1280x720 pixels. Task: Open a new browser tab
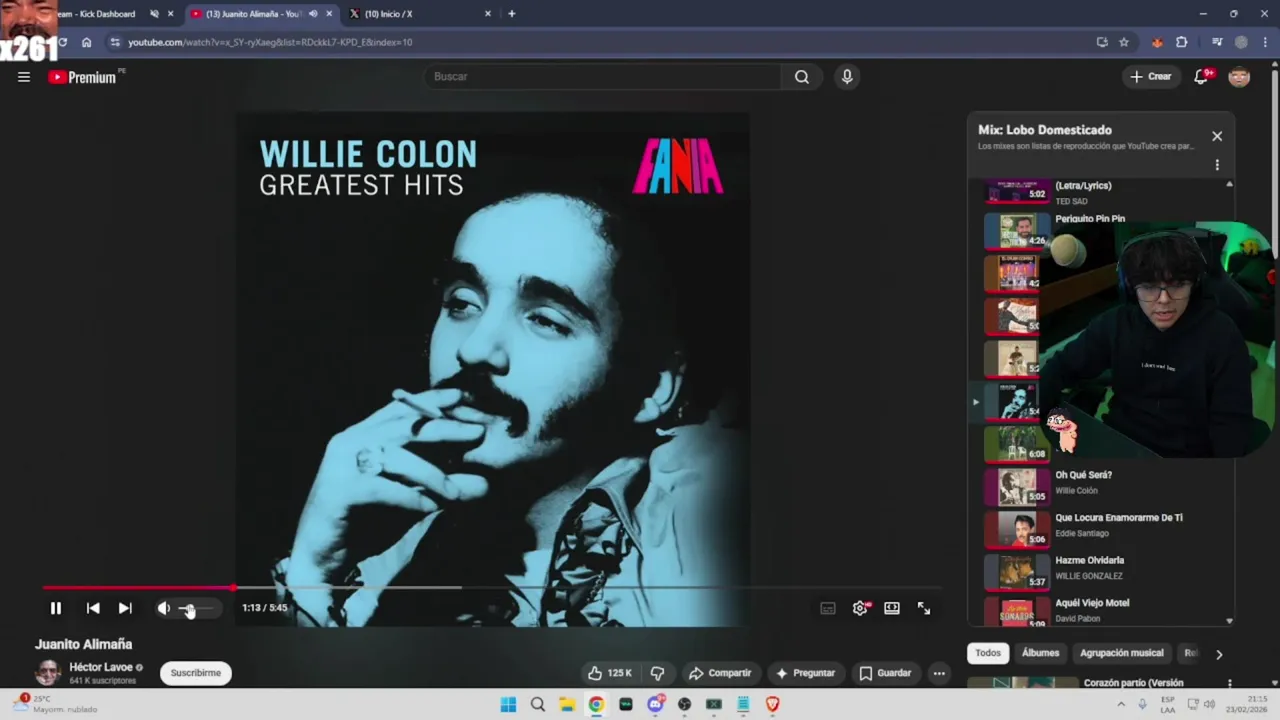point(512,14)
